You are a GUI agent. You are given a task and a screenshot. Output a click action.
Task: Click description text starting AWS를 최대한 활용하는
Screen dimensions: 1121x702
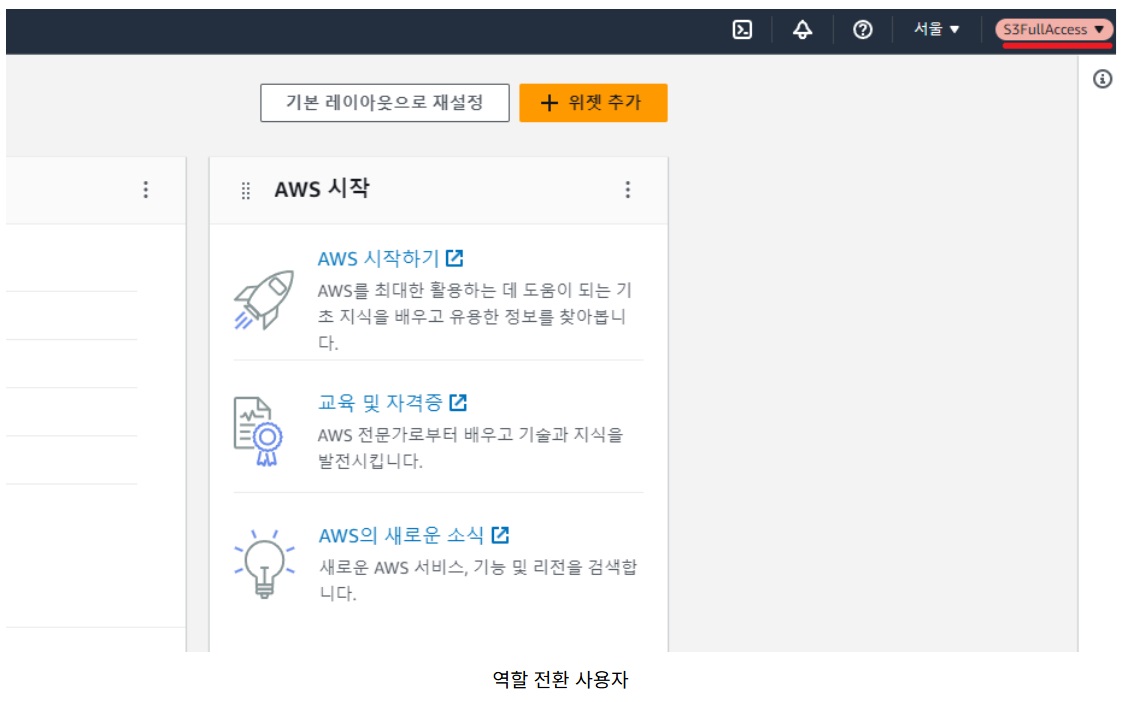(475, 316)
